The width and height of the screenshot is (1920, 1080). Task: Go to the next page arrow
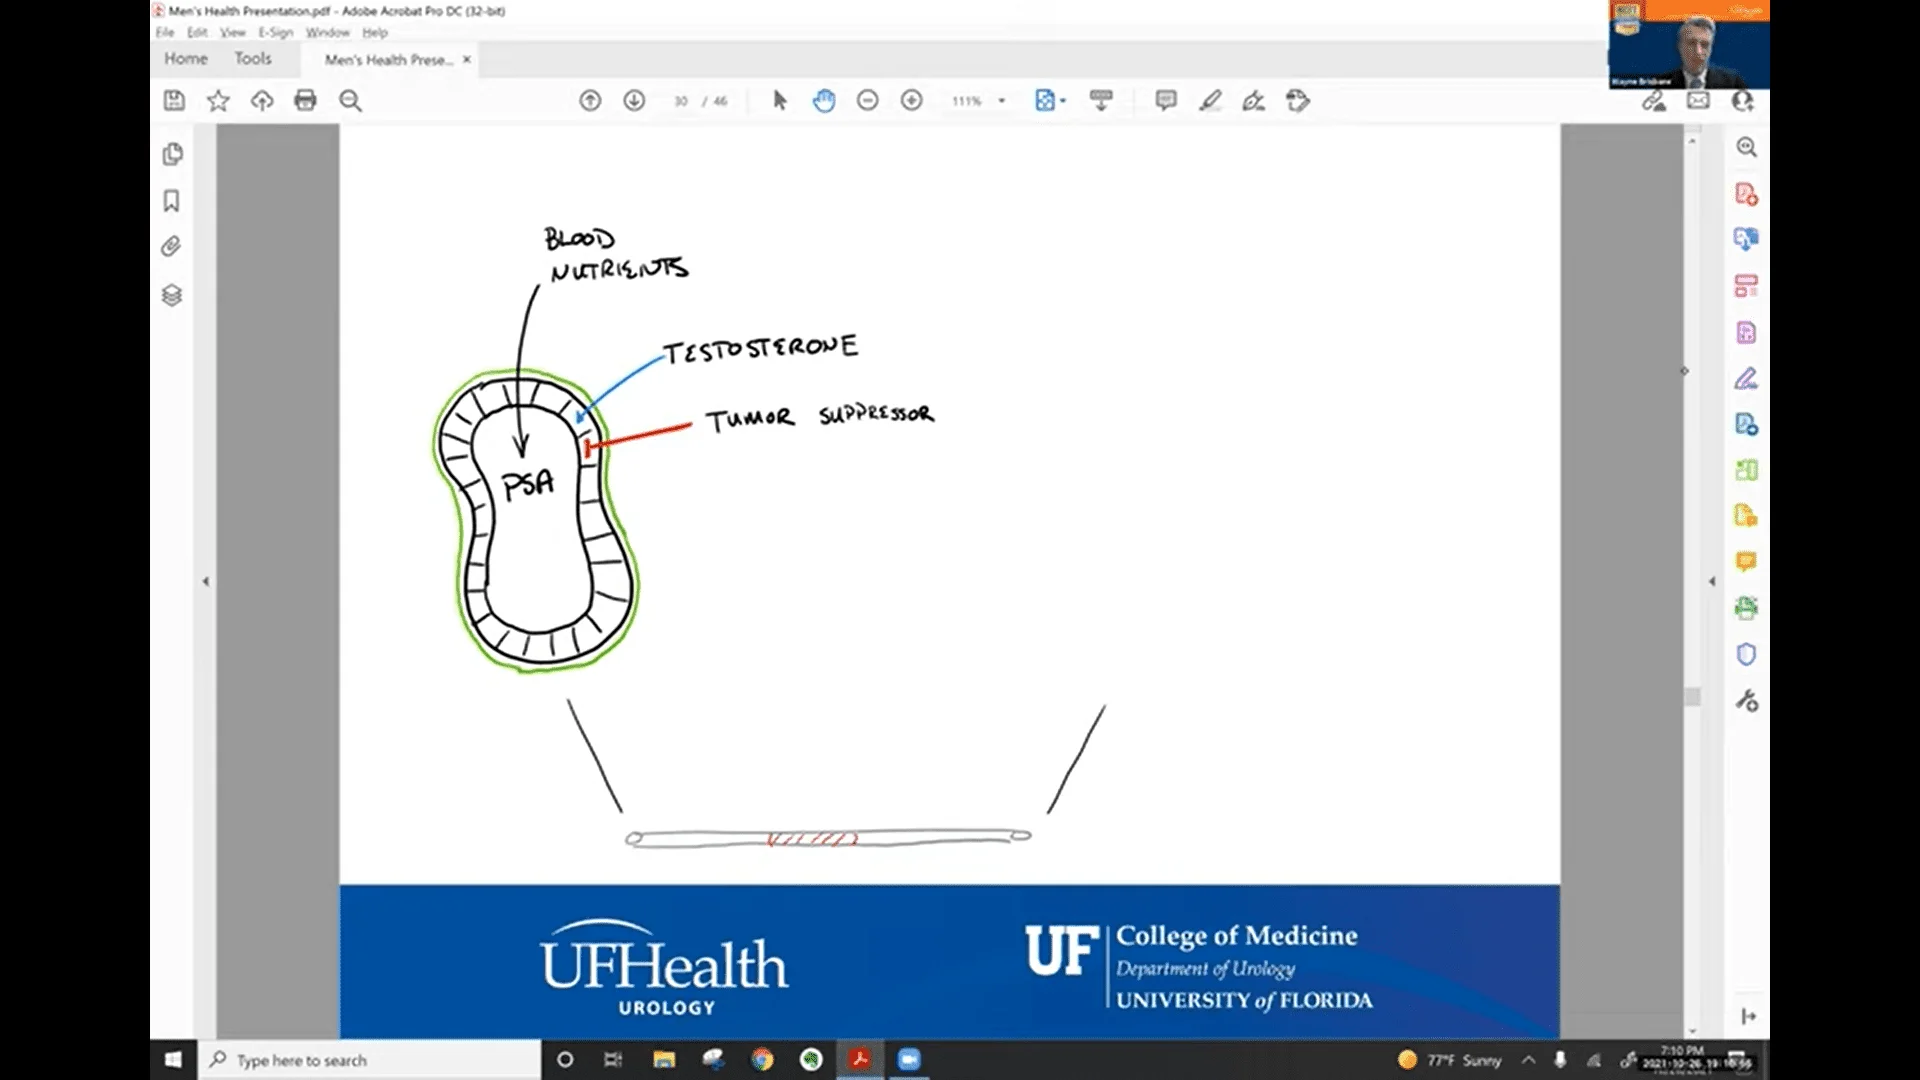point(634,100)
